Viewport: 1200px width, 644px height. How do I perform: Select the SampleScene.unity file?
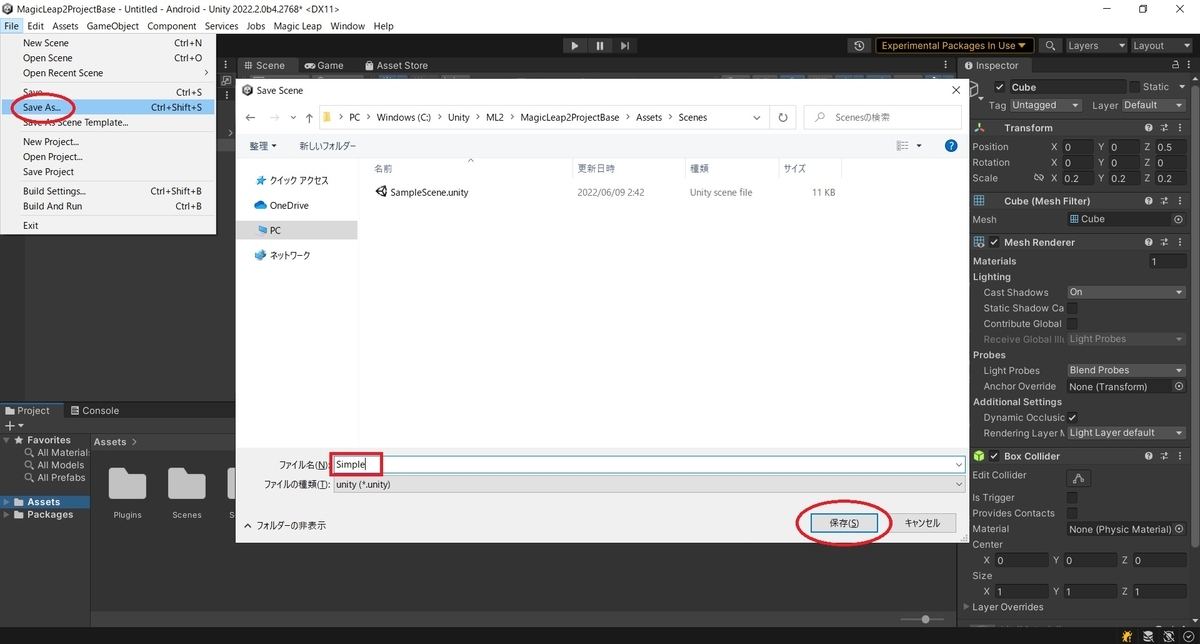pos(428,192)
